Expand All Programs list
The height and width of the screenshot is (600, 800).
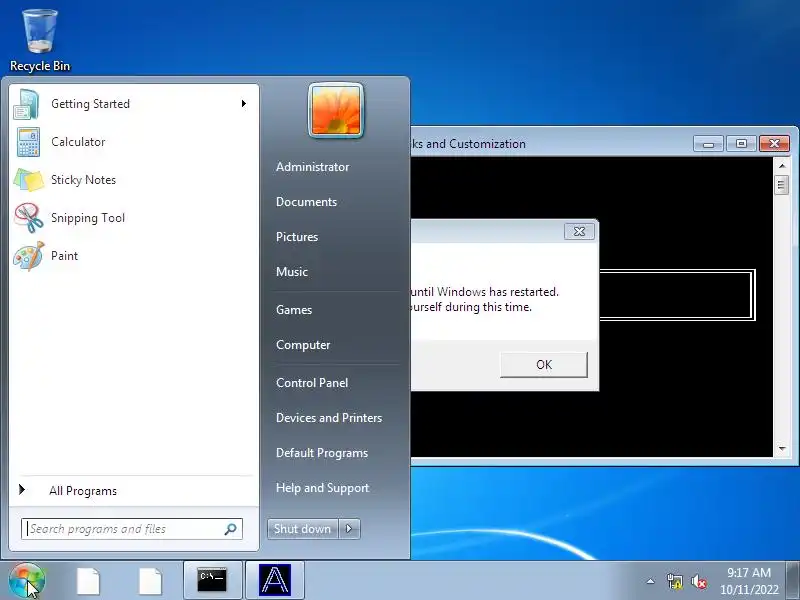[134, 491]
